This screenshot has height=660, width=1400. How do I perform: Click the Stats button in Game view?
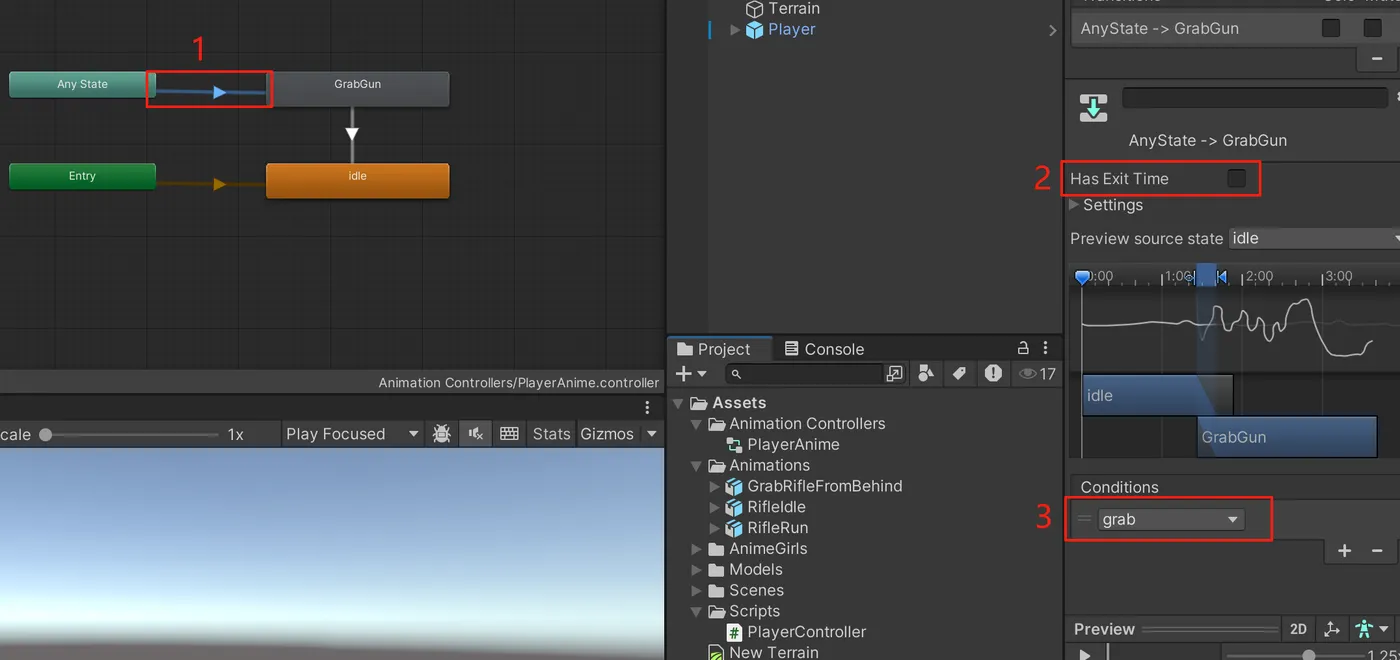pos(551,433)
